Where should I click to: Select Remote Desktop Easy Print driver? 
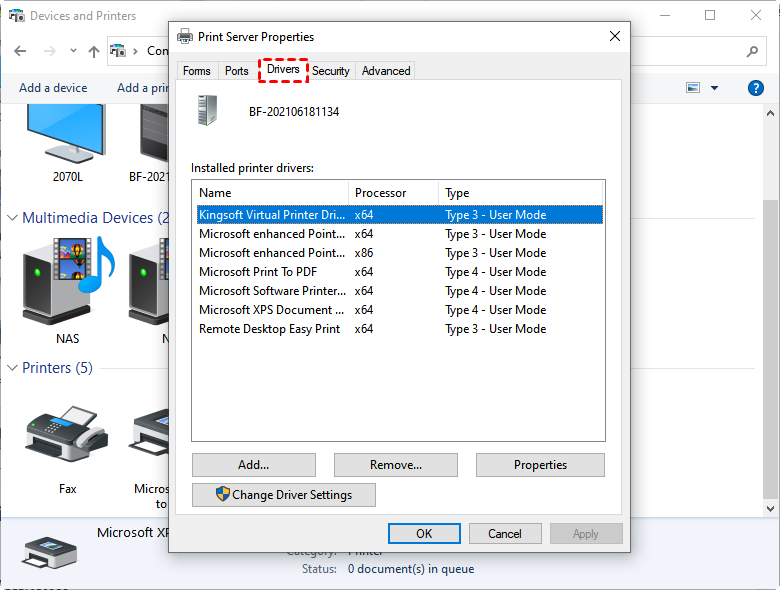click(400, 329)
